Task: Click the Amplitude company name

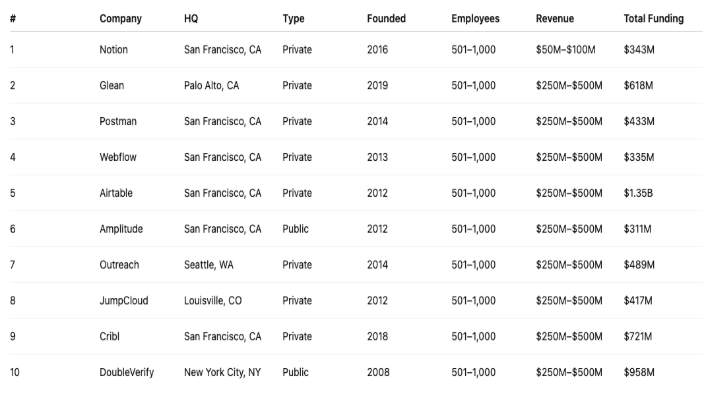Action: pos(121,229)
